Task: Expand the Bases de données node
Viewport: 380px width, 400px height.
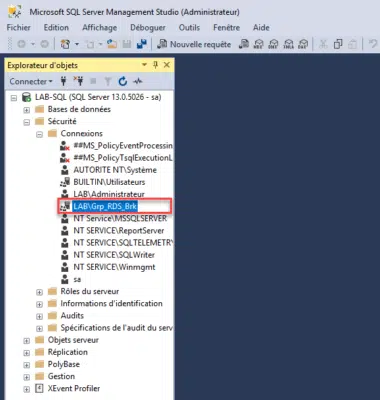Action: [x=27, y=110]
